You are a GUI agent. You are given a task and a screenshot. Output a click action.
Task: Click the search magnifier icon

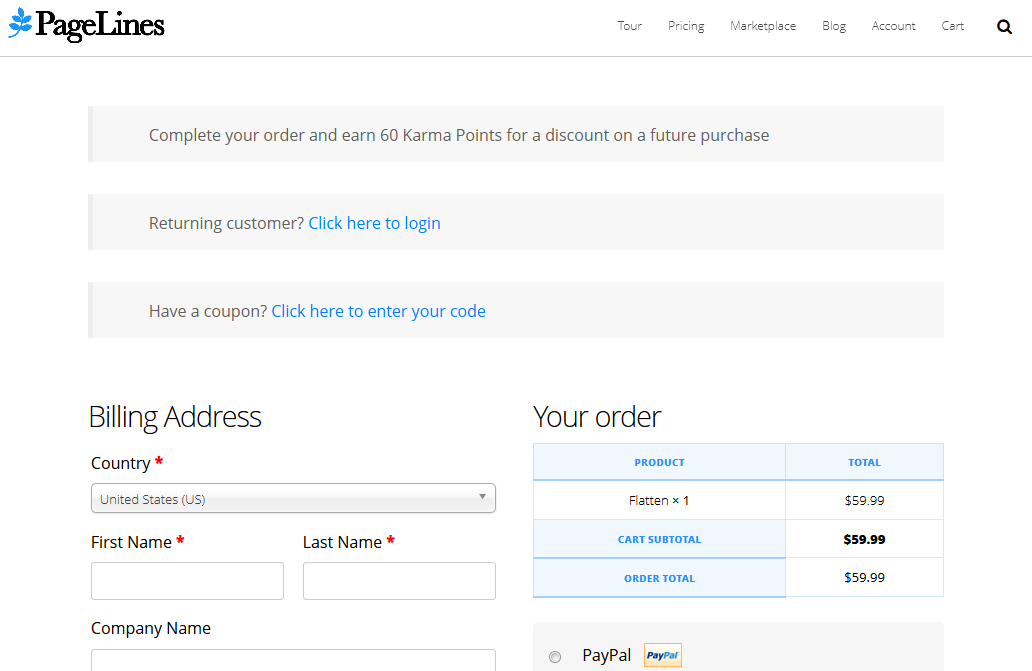(x=1004, y=27)
